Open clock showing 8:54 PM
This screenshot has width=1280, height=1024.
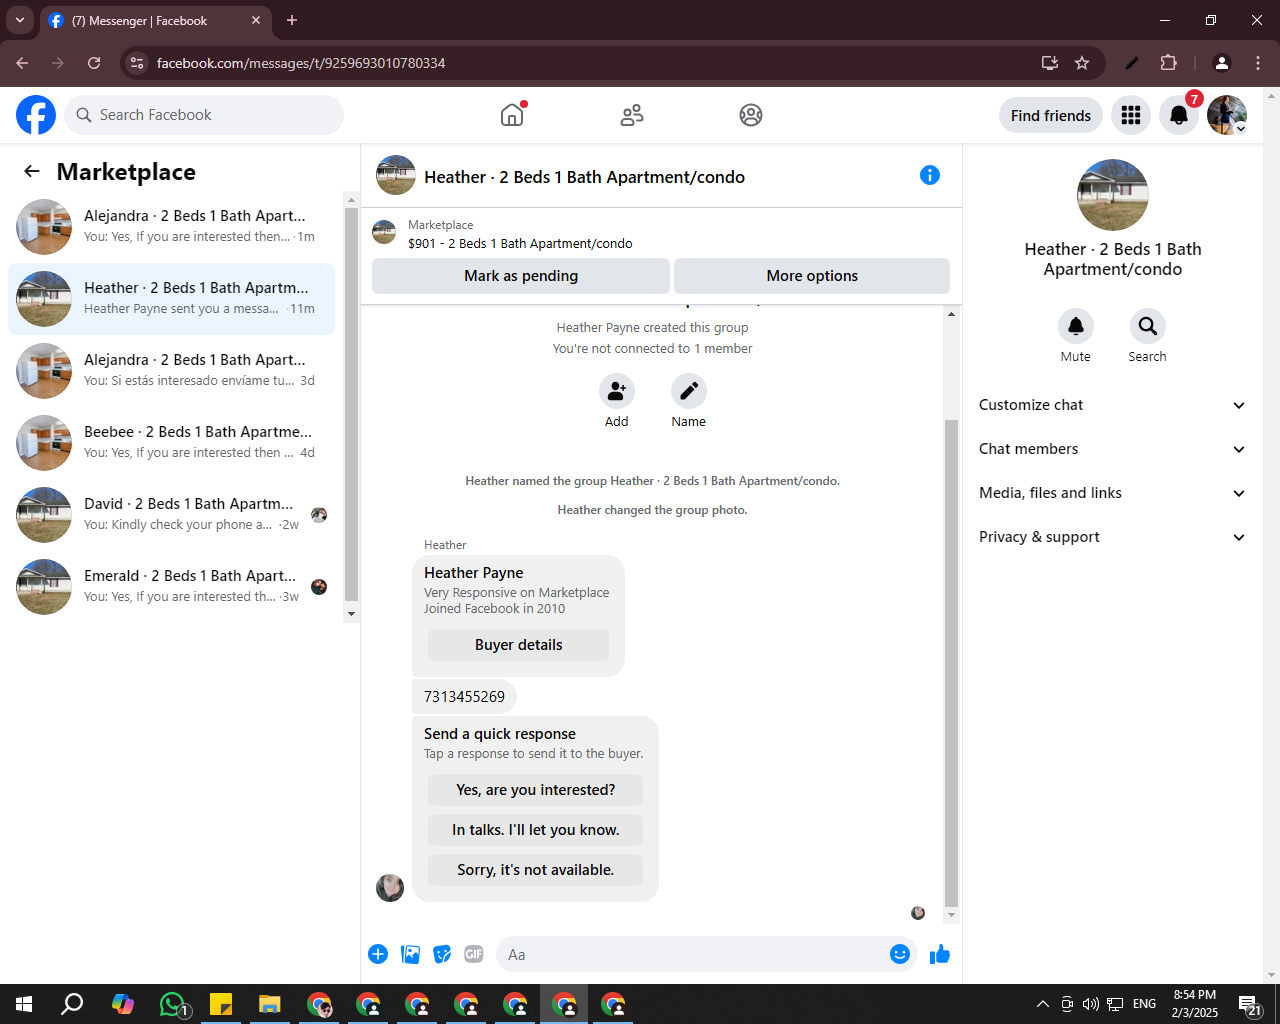click(1195, 1004)
